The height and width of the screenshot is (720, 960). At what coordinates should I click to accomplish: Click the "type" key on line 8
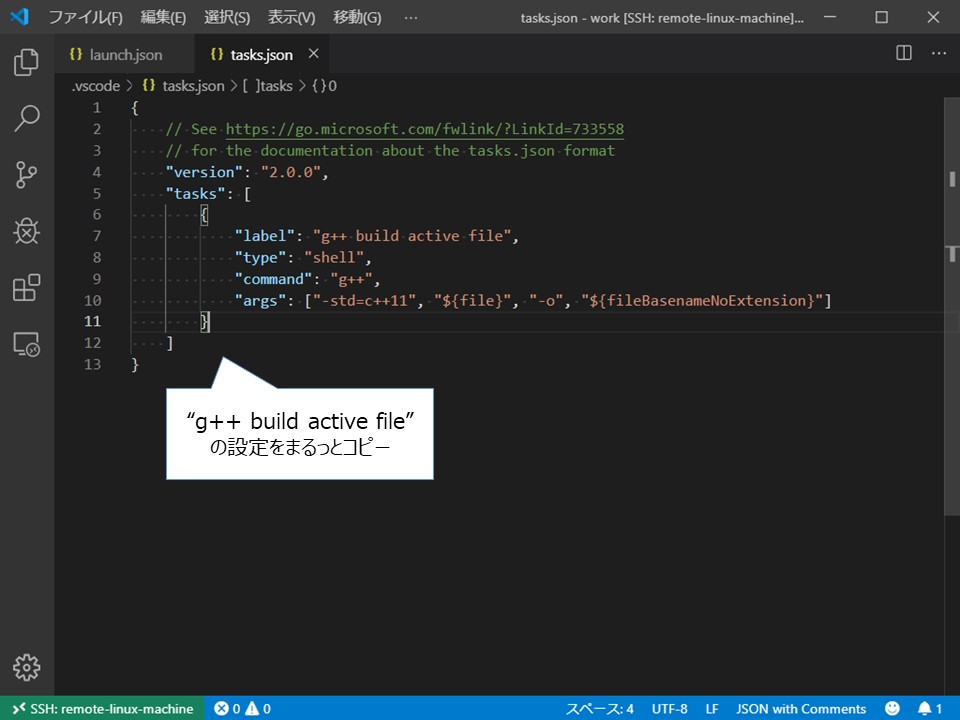(261, 258)
